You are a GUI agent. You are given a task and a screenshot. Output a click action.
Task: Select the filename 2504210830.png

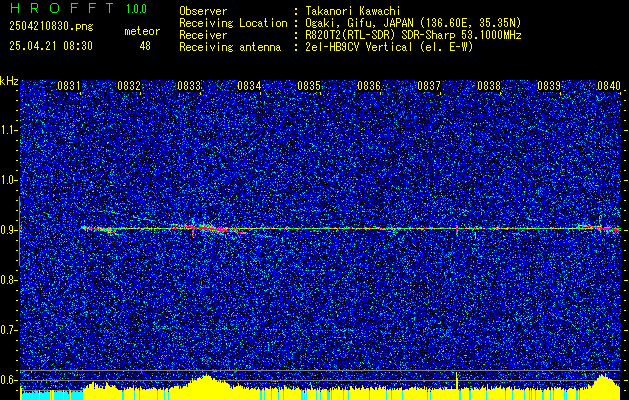pos(51,27)
